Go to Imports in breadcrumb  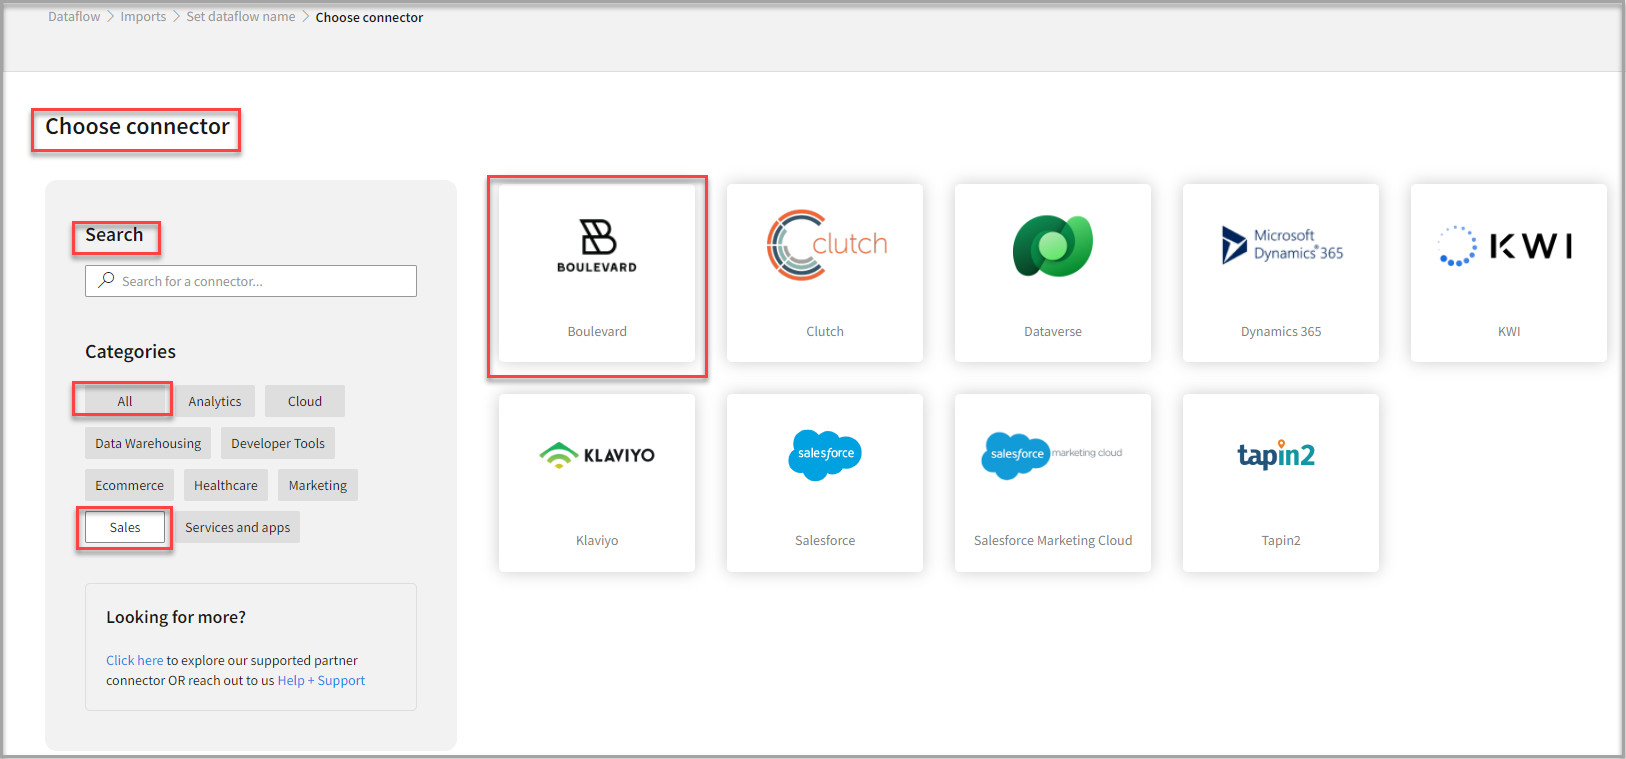tap(143, 17)
